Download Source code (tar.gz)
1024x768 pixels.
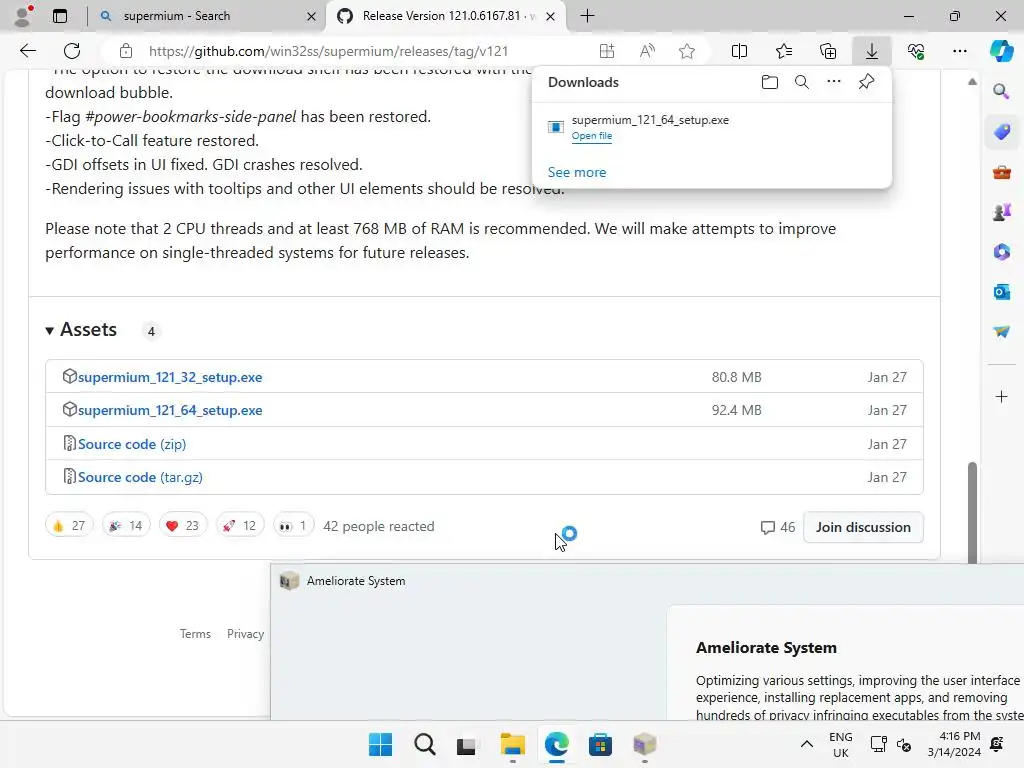[x=140, y=477]
